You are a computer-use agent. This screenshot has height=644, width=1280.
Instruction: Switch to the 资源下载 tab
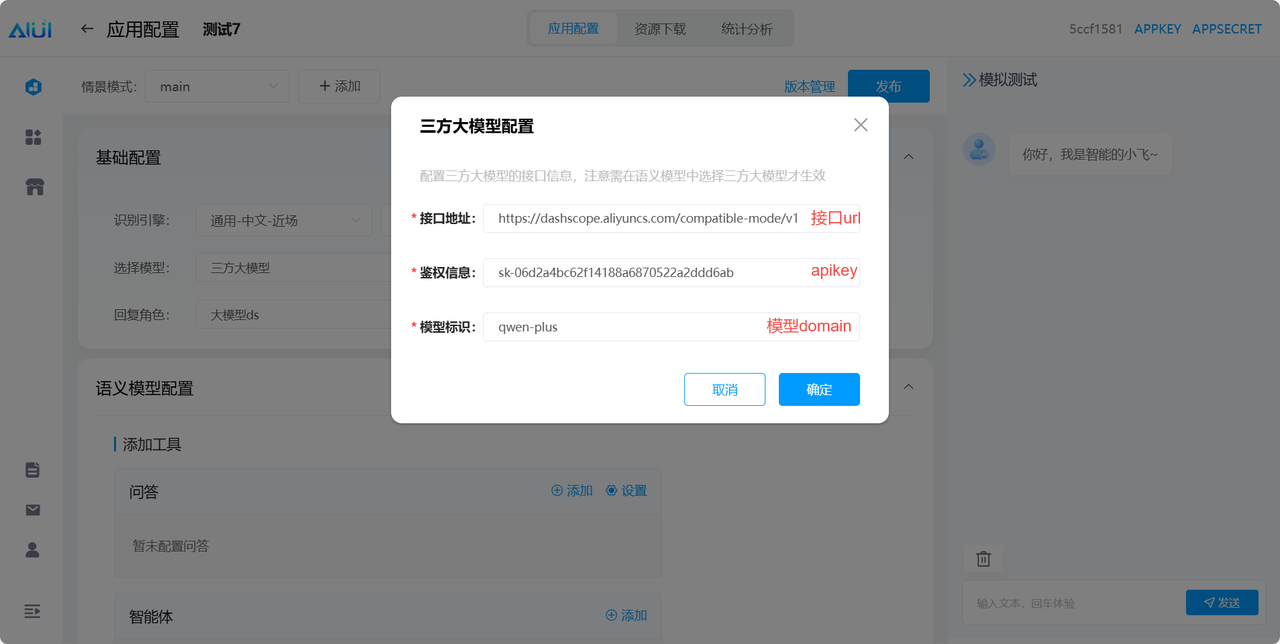660,29
